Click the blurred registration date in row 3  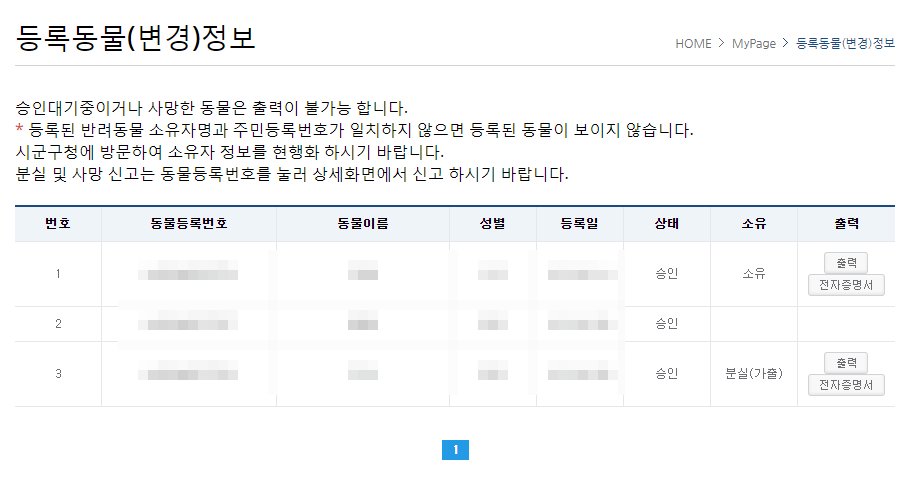click(x=582, y=371)
